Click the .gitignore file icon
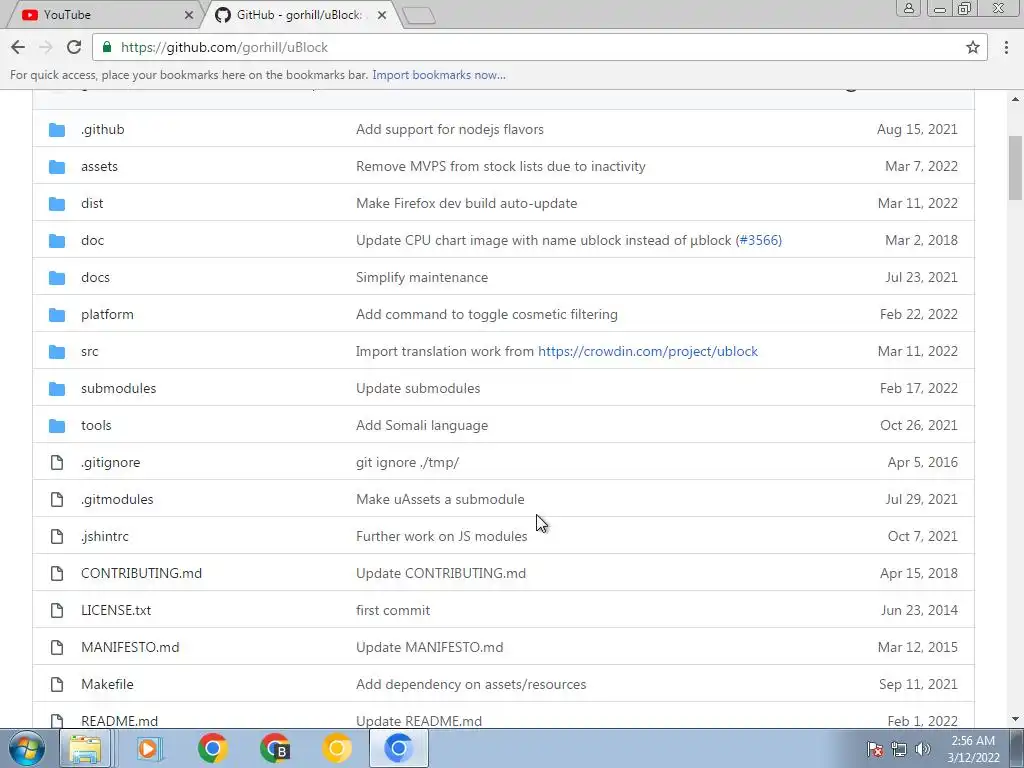Viewport: 1024px width, 768px height. (57, 462)
